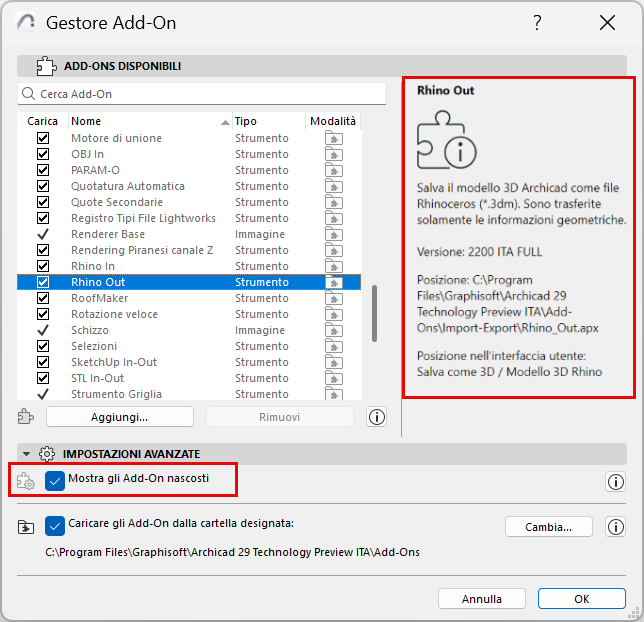Click the designated folder icon near Caricare option
The width and height of the screenshot is (644, 622).
click(x=26, y=527)
